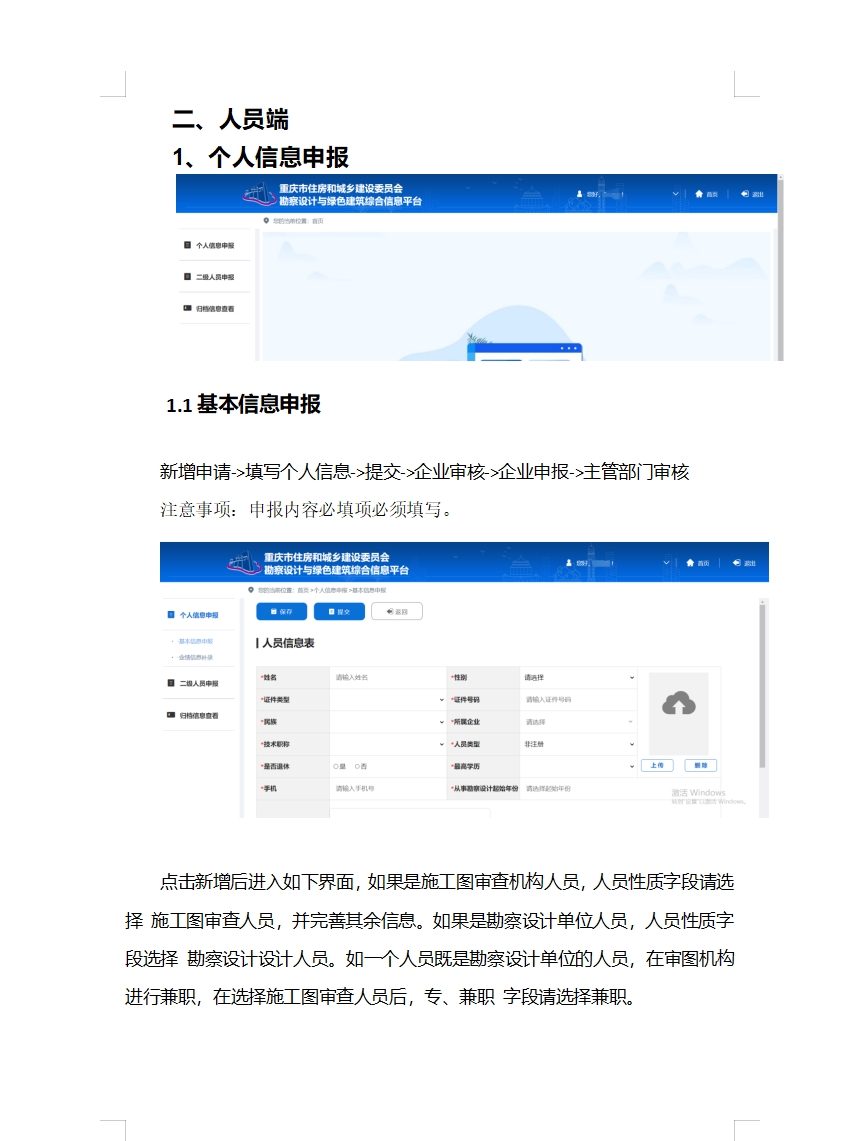Click heading 二、人员端

pos(231,119)
